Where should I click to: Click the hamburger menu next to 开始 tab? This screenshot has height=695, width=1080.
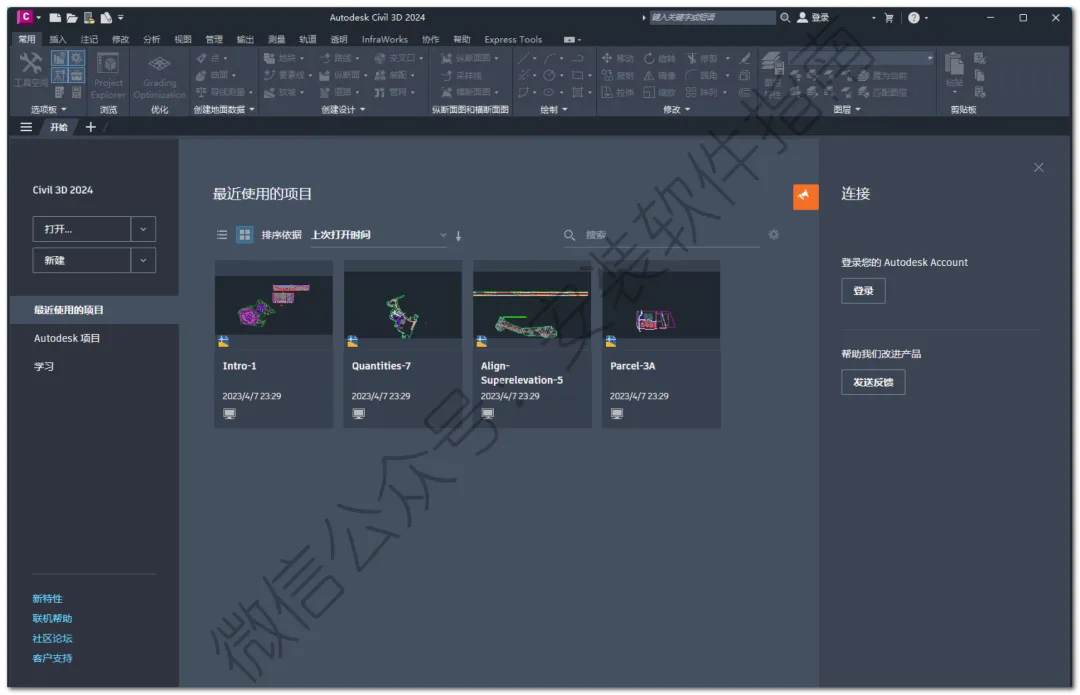coord(26,127)
